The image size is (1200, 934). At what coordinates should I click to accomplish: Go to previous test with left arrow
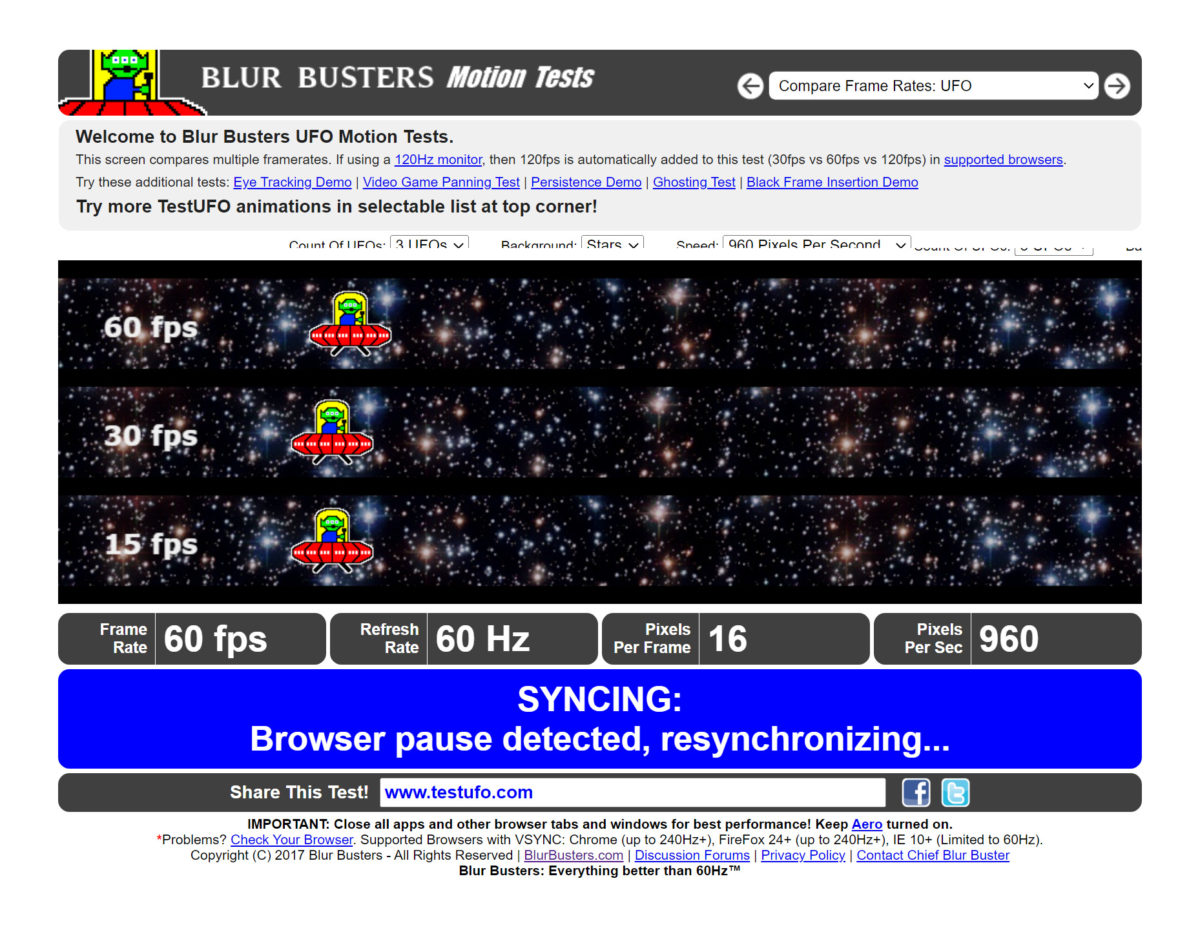(x=751, y=86)
